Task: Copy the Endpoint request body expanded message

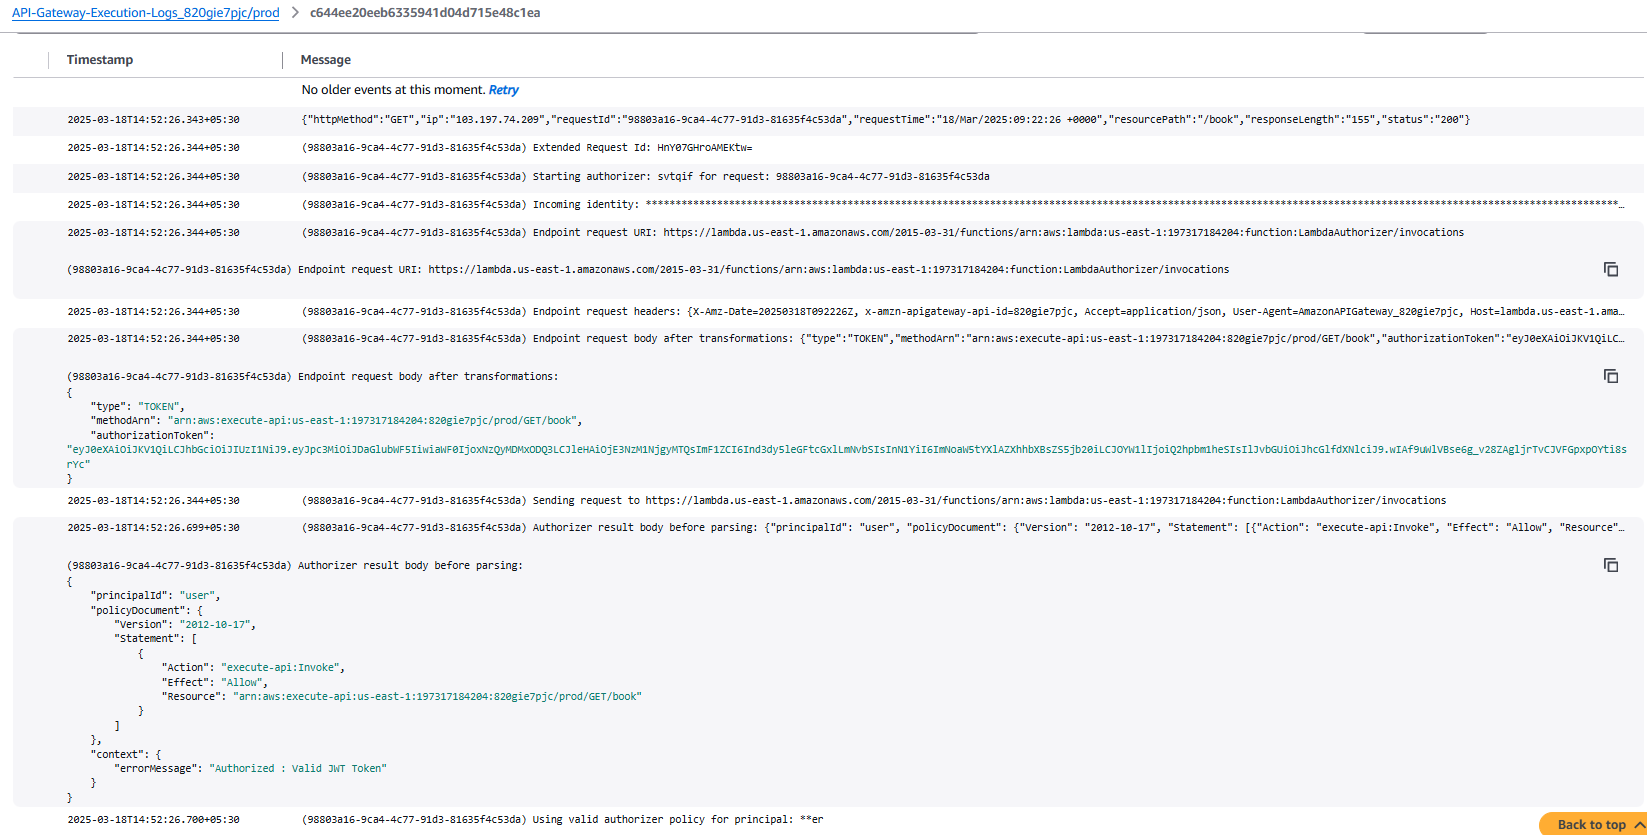Action: click(x=1611, y=376)
